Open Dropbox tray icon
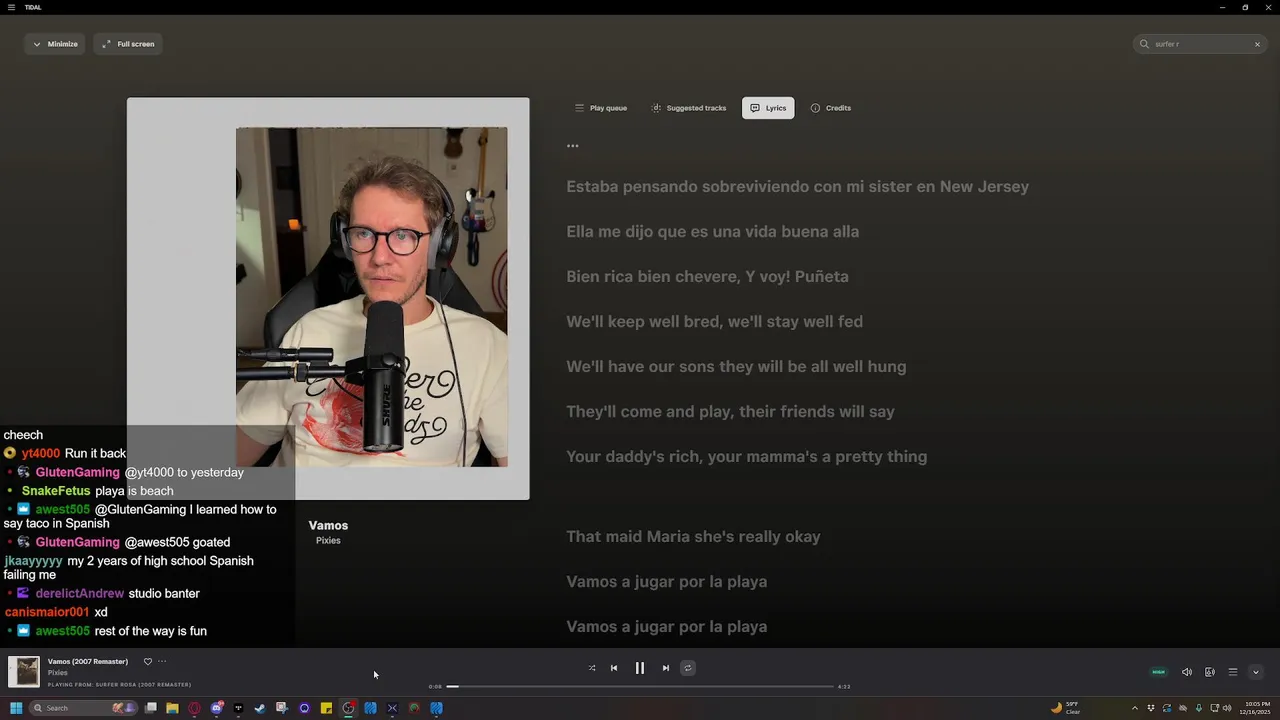This screenshot has height=720, width=1280. coord(1151,708)
